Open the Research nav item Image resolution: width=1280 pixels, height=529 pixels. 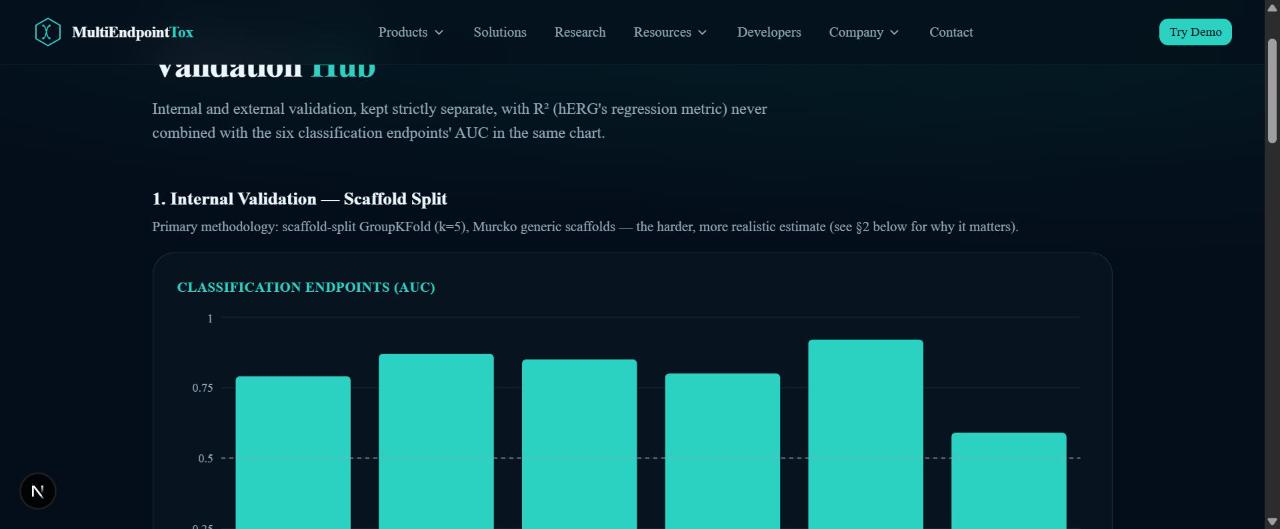580,32
